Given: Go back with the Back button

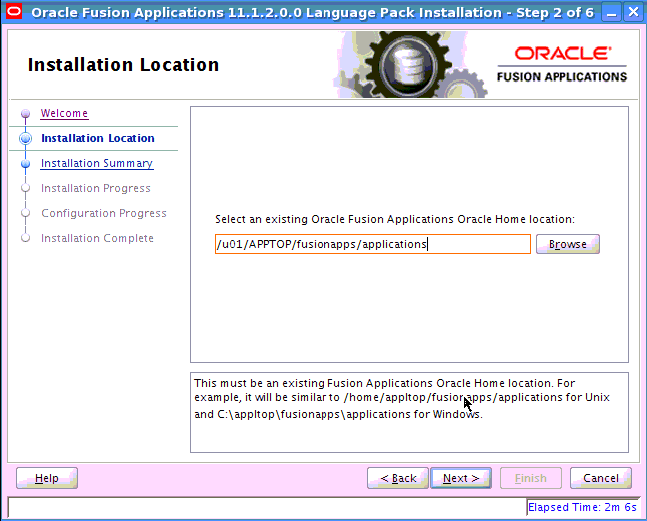Looking at the screenshot, I should [x=398, y=478].
